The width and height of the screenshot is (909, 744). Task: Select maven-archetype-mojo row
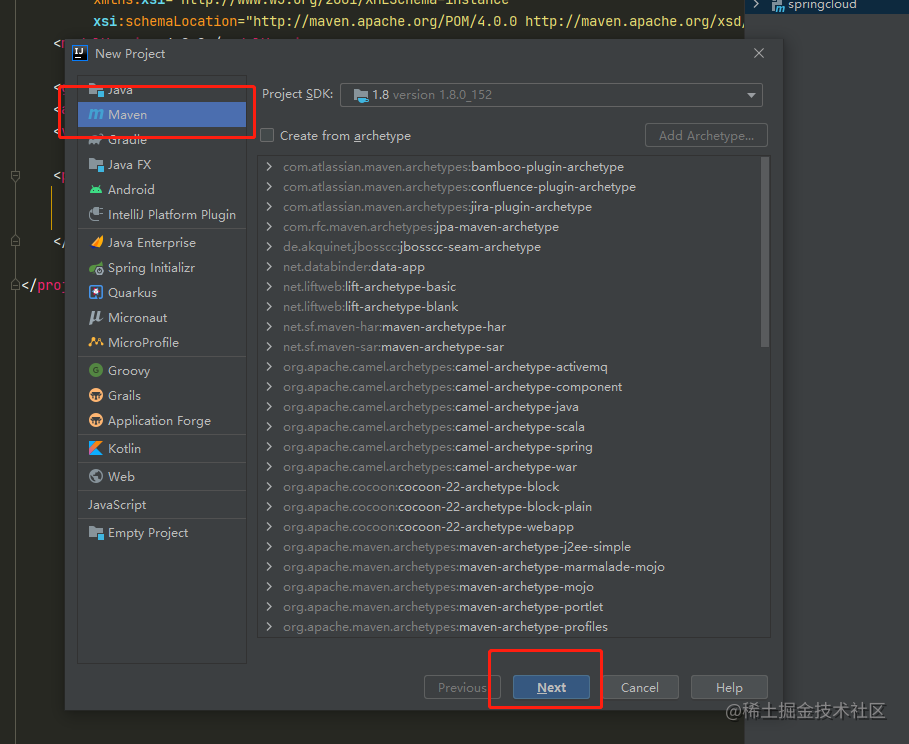coord(509,587)
